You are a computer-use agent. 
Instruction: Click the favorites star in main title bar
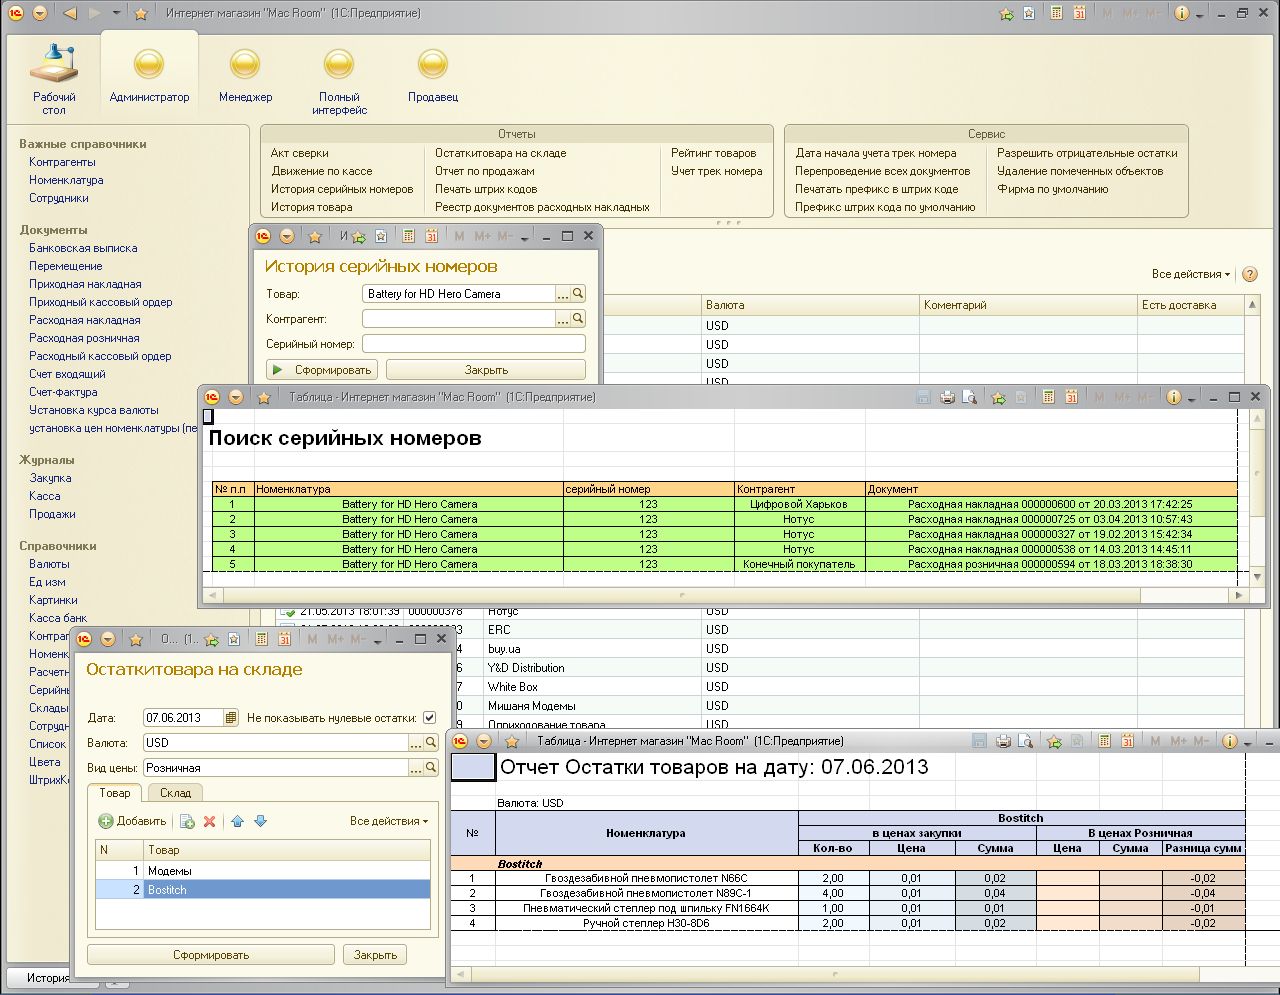pyautogui.click(x=141, y=13)
